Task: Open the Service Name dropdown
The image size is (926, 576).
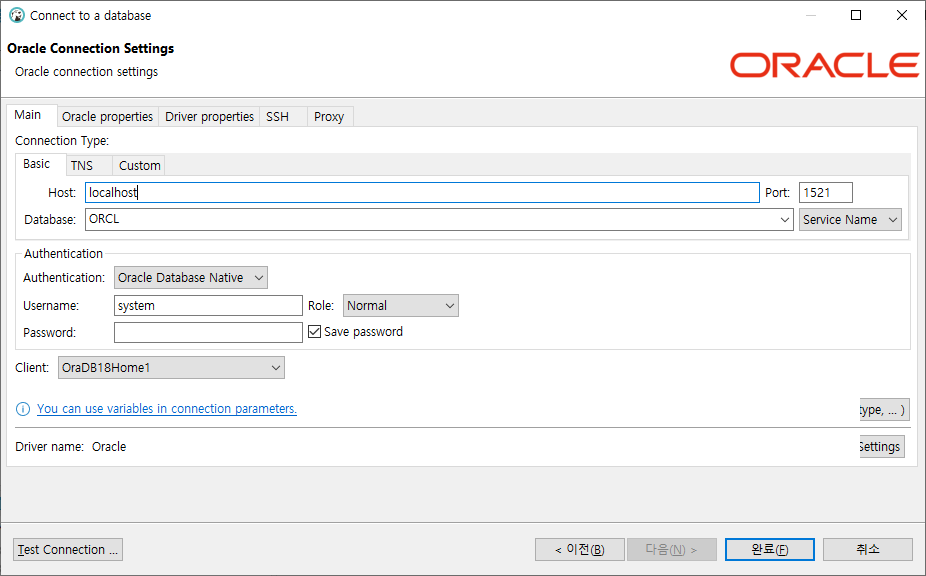Action: click(850, 220)
